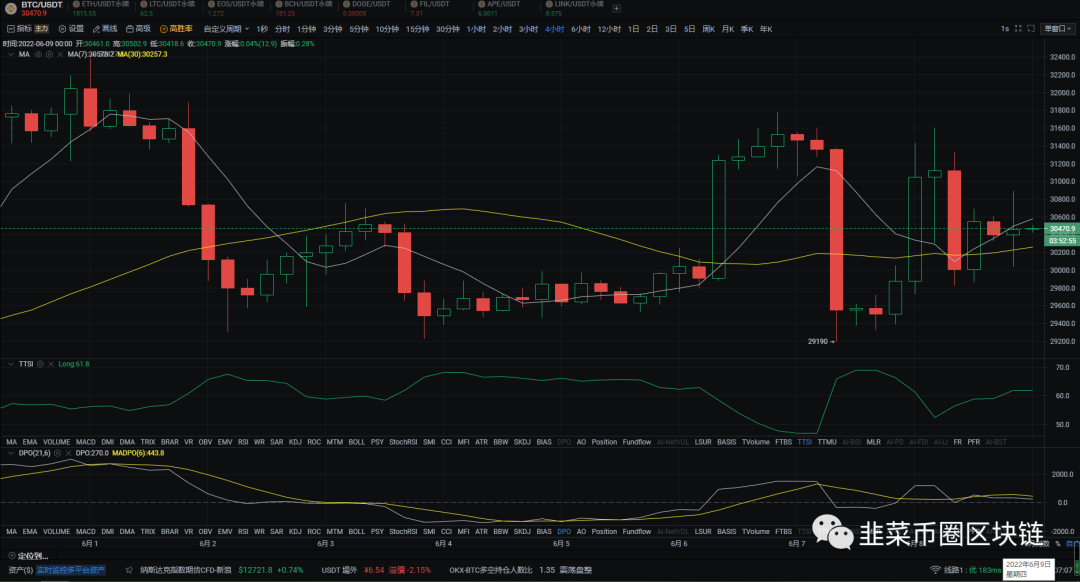Screen dimensions: 1080x582
Task: Enter fullscreen chart mode via expand icon
Action: pyautogui.click(x=1019, y=29)
